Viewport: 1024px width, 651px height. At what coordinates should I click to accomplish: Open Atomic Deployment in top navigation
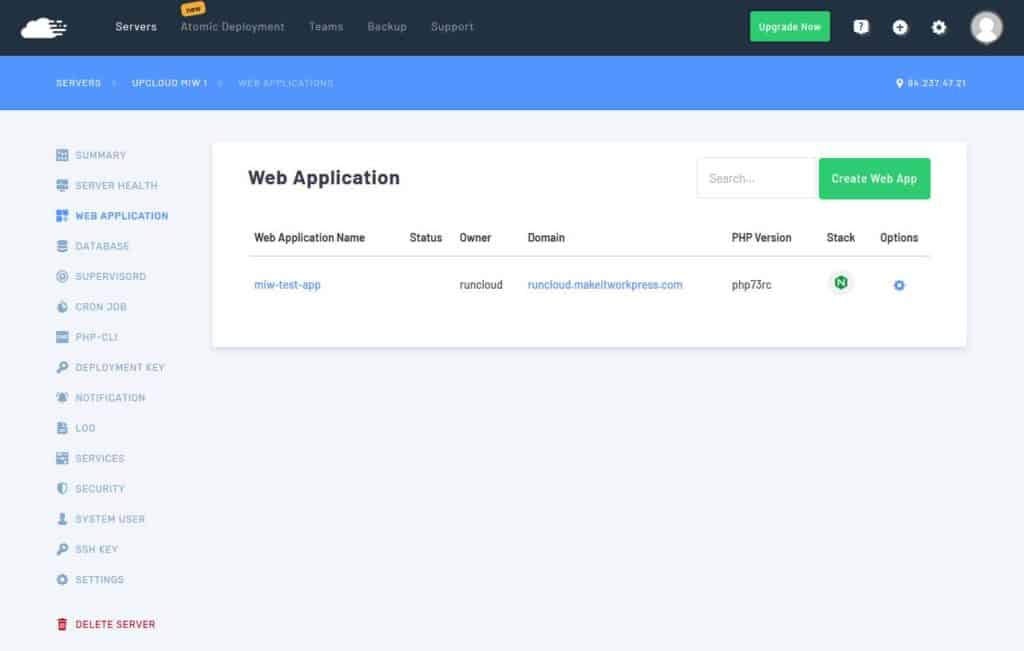[232, 27]
